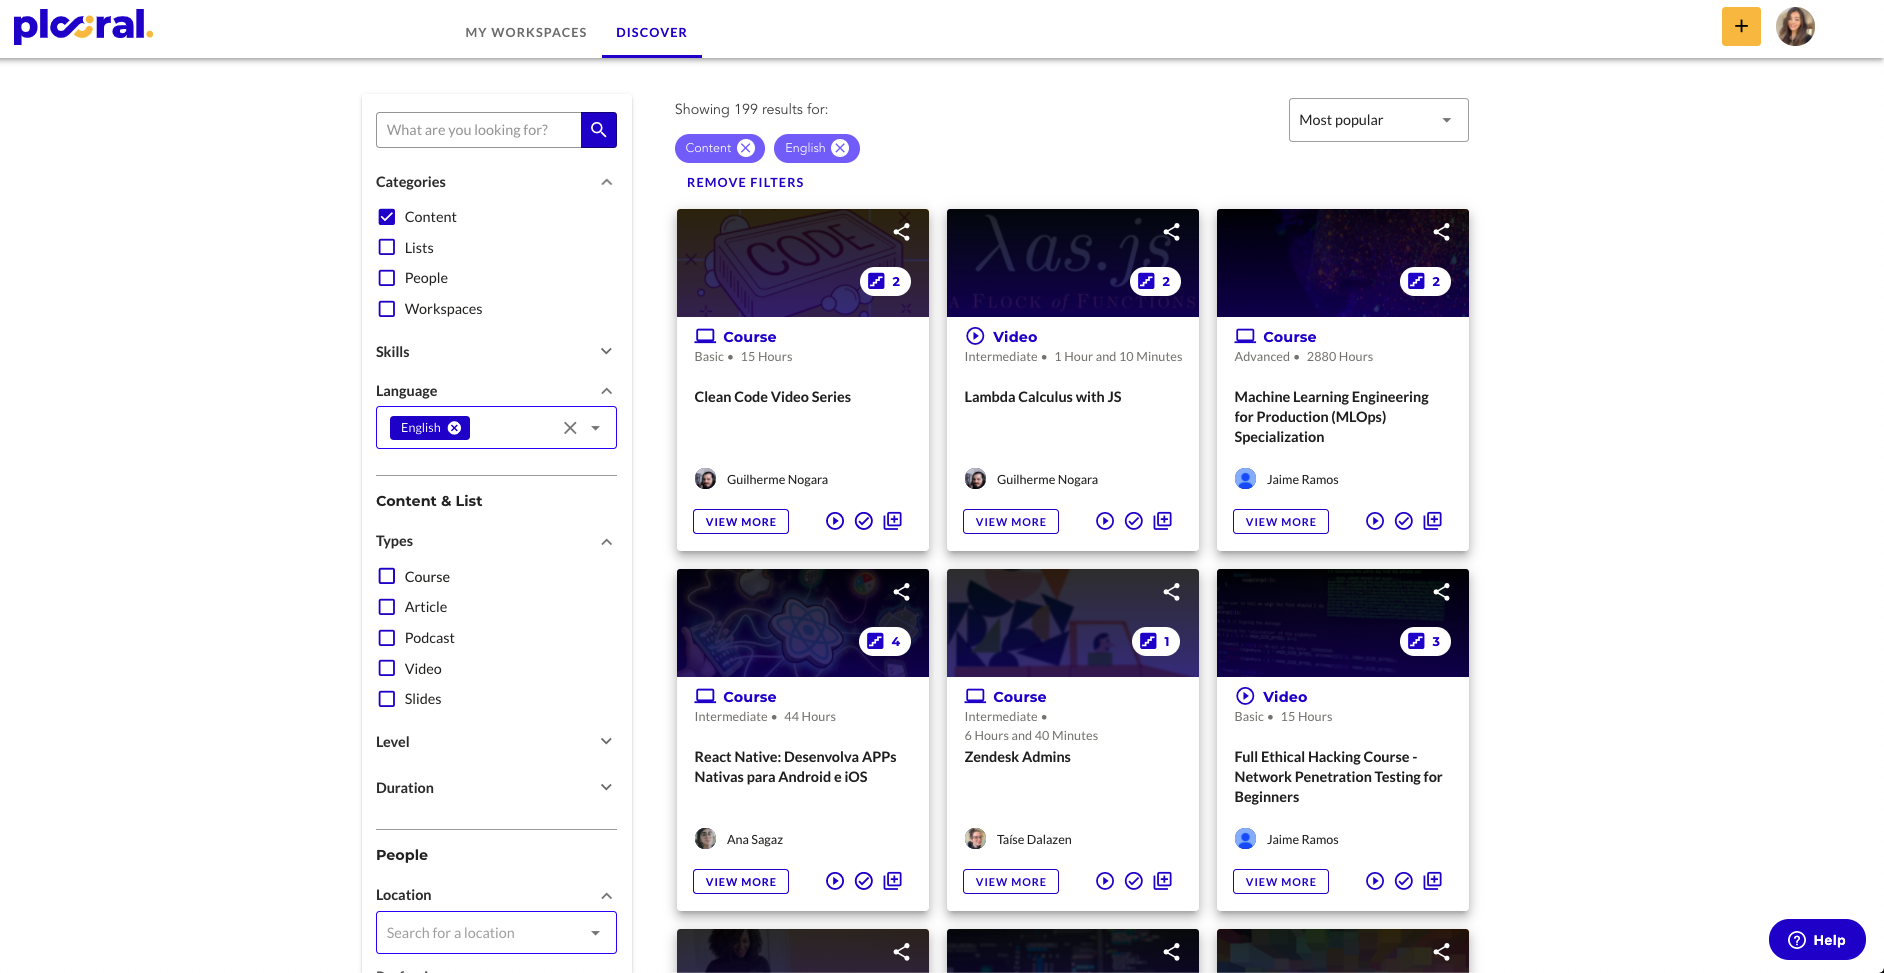Uncheck the Content category filter
The width and height of the screenshot is (1884, 973).
(x=387, y=216)
